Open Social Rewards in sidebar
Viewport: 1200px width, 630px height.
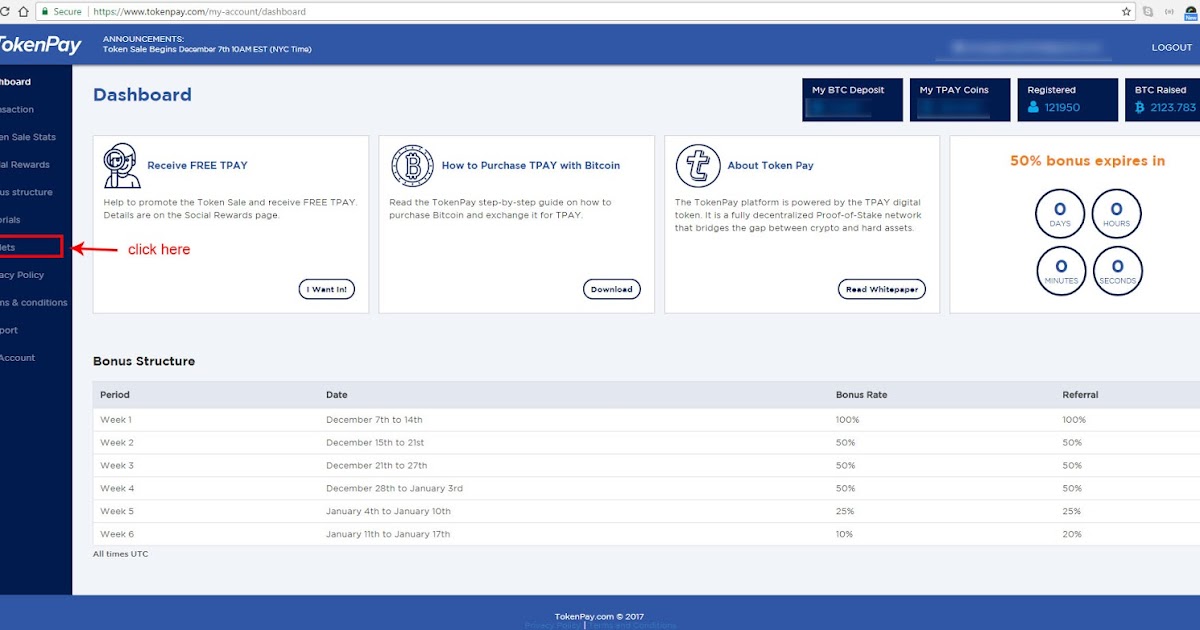point(25,164)
